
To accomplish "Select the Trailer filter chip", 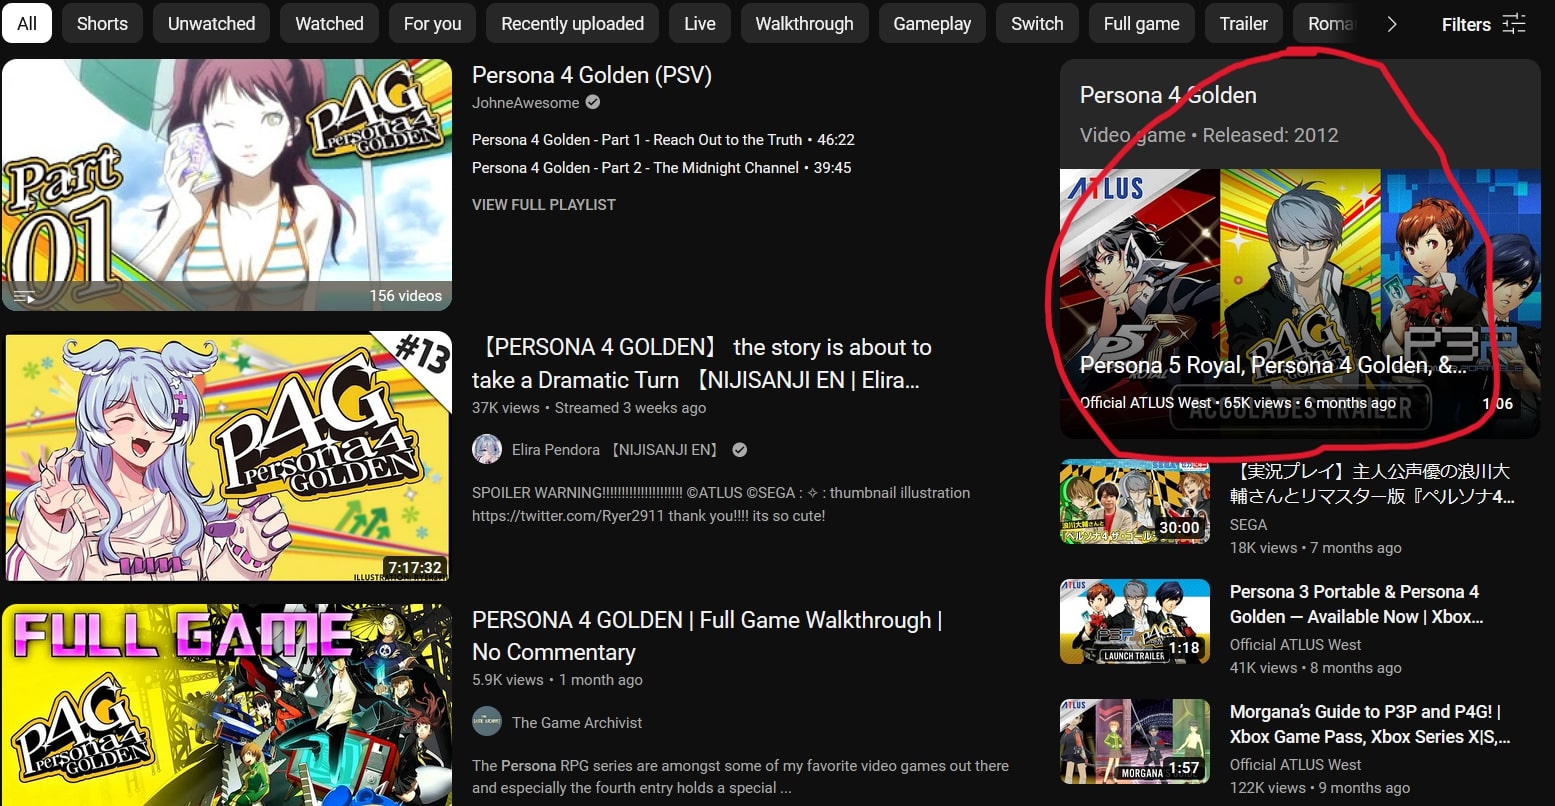I will click(x=1243, y=23).
